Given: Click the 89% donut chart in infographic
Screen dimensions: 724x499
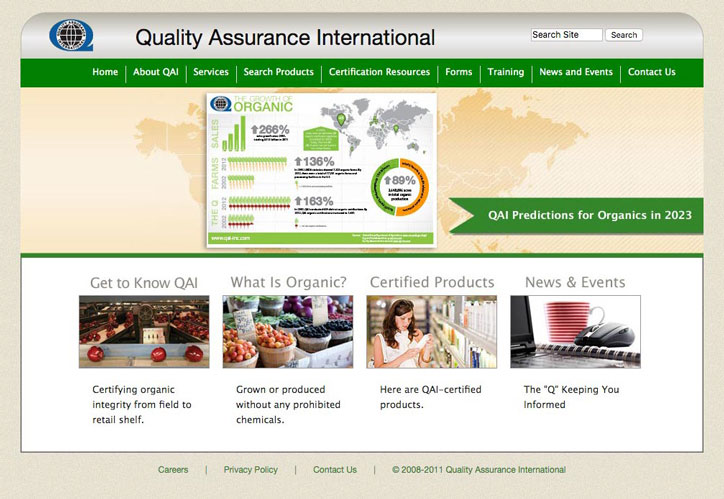Looking at the screenshot, I should click(400, 187).
